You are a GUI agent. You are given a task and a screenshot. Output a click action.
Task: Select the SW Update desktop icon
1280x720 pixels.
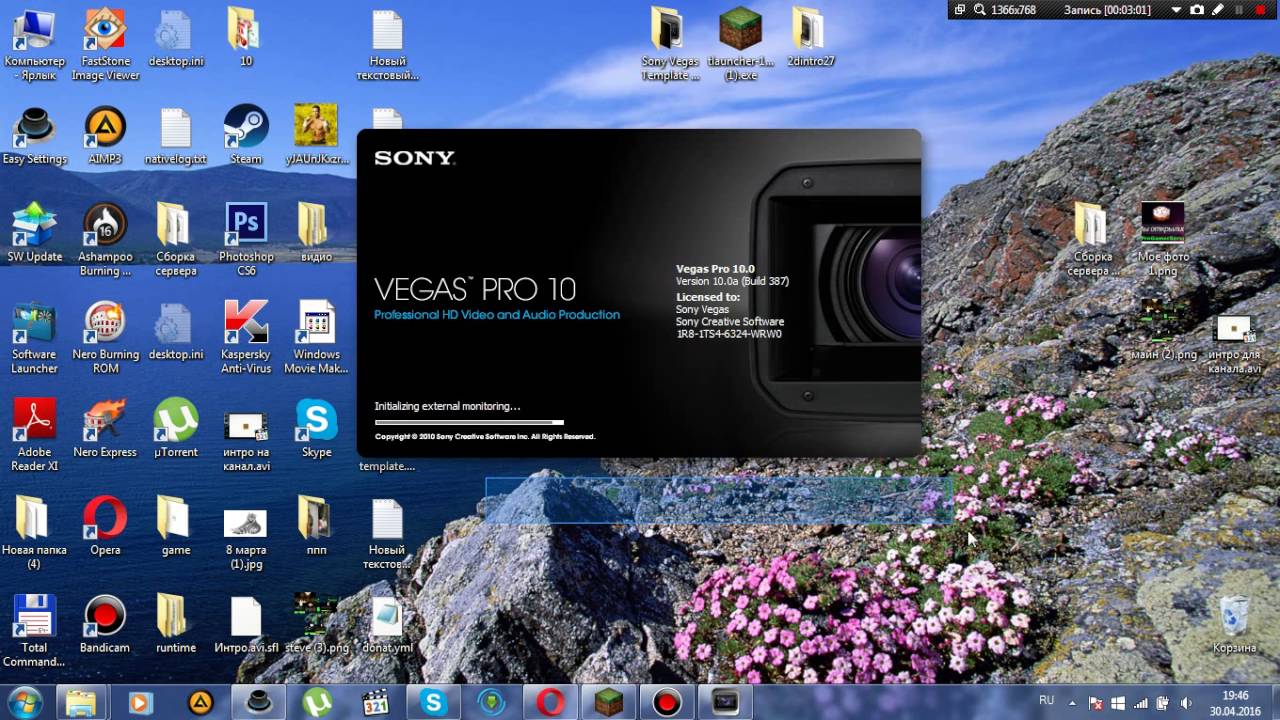tap(34, 233)
